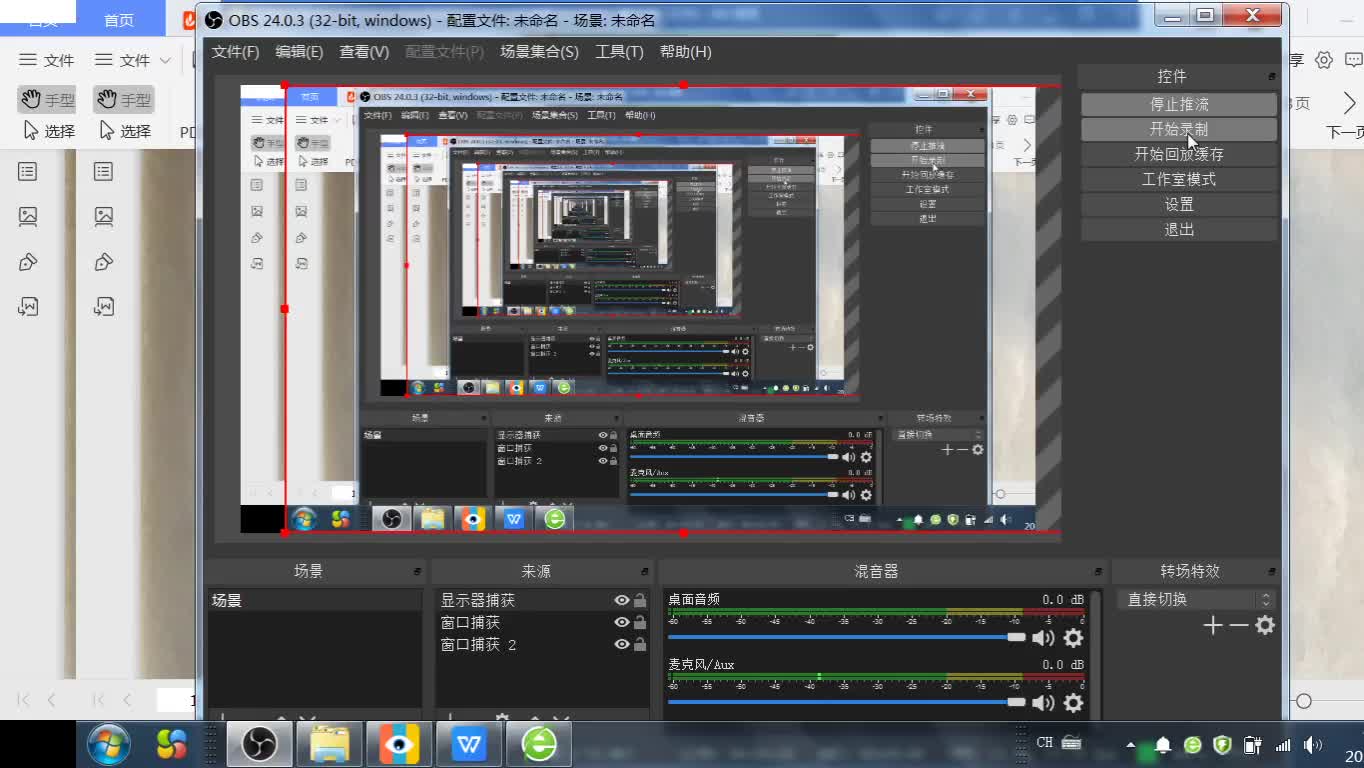
Task: Click the PDF zoom slider handle
Action: coord(1303,701)
